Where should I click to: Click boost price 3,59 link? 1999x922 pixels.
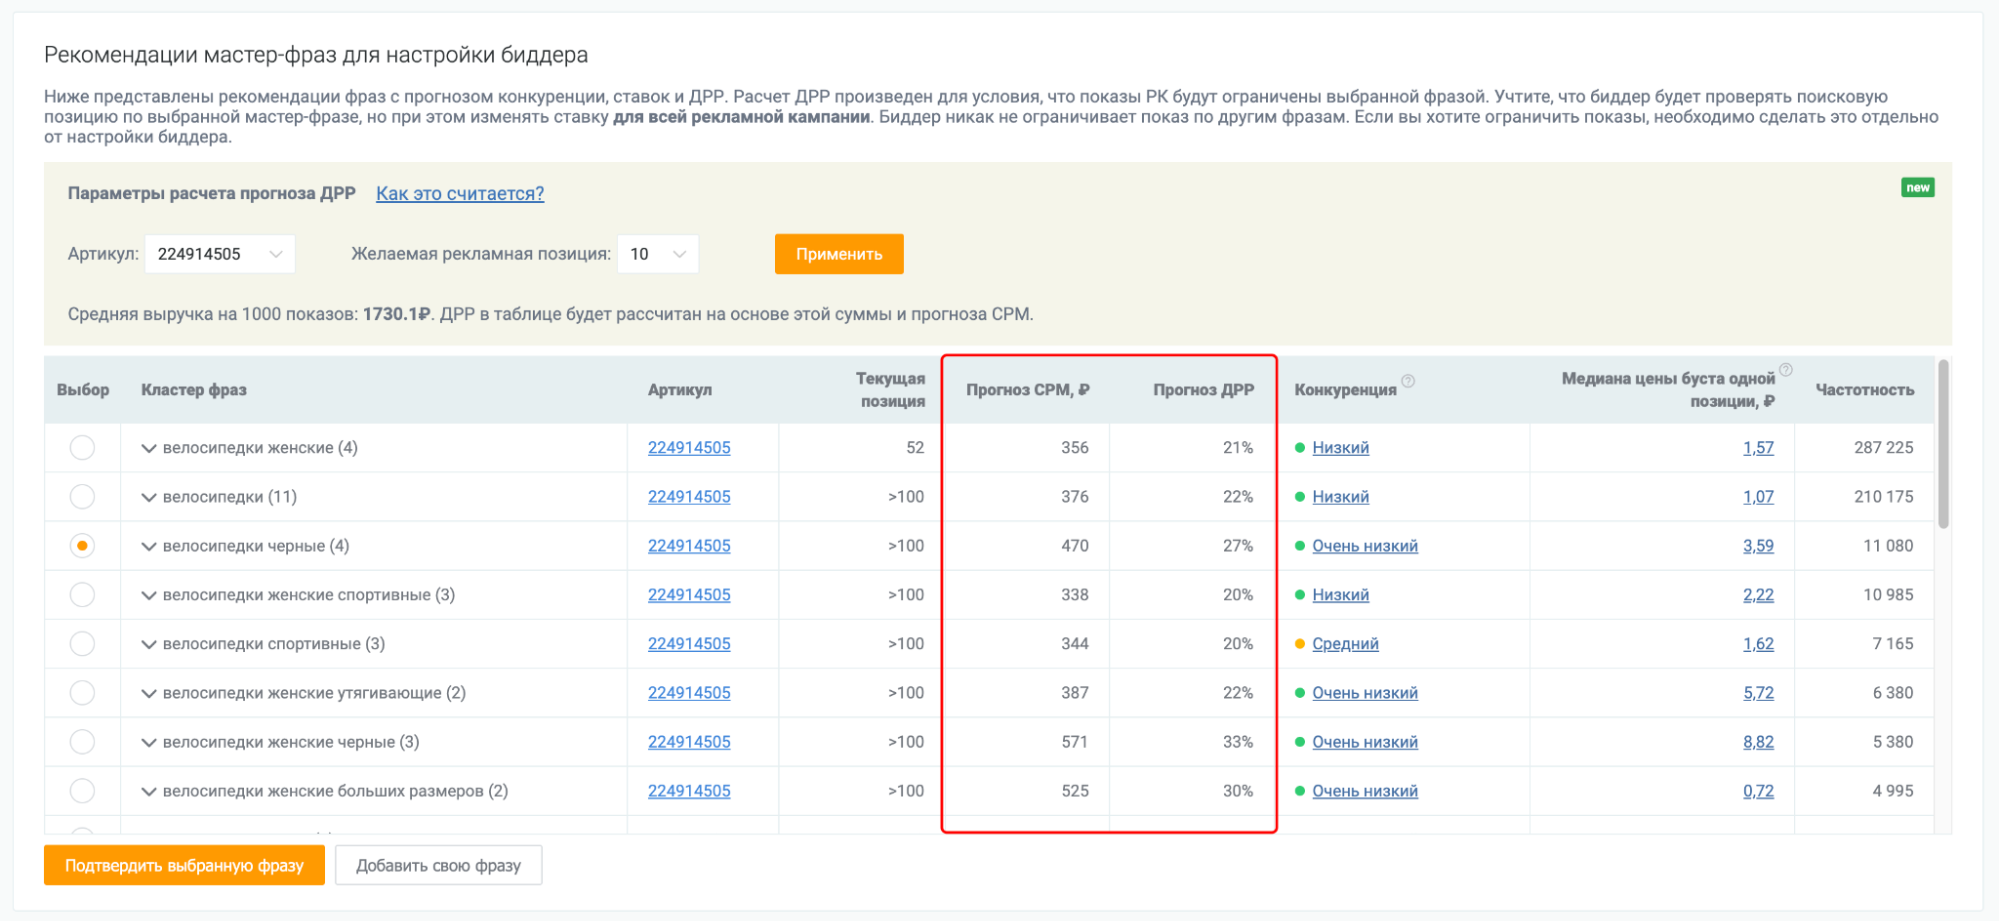click(1758, 546)
